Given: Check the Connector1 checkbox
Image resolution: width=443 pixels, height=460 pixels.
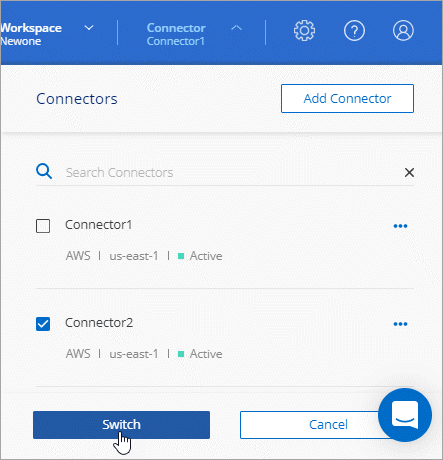Looking at the screenshot, I should pos(43,226).
